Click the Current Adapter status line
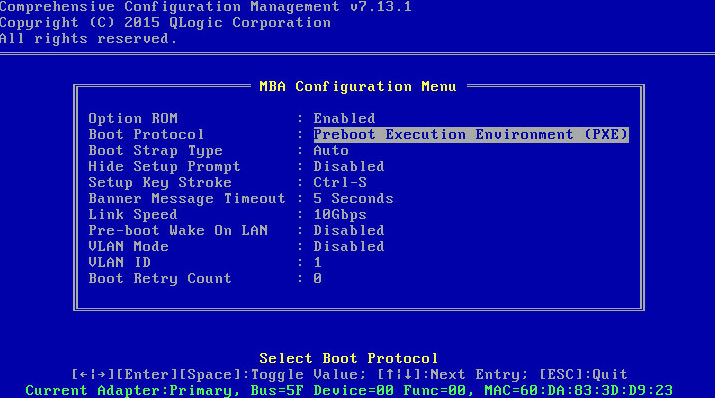 click(349, 390)
